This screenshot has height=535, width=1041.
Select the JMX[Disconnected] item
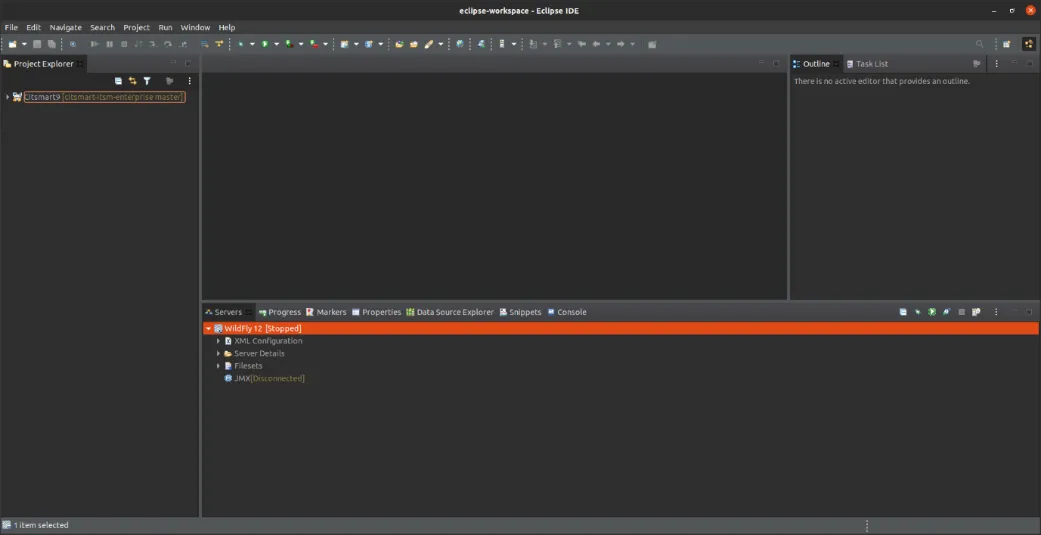tap(264, 378)
